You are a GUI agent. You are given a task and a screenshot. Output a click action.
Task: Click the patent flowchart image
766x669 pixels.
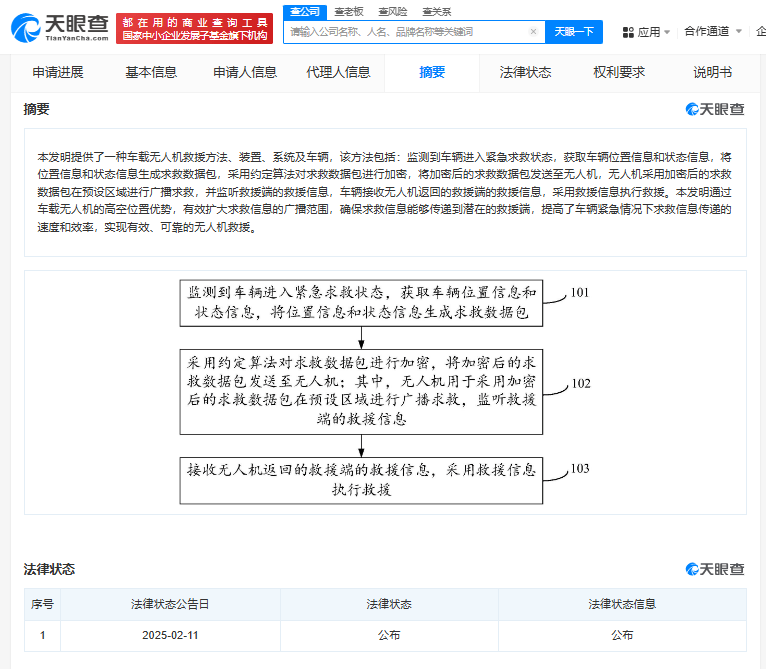(385, 392)
